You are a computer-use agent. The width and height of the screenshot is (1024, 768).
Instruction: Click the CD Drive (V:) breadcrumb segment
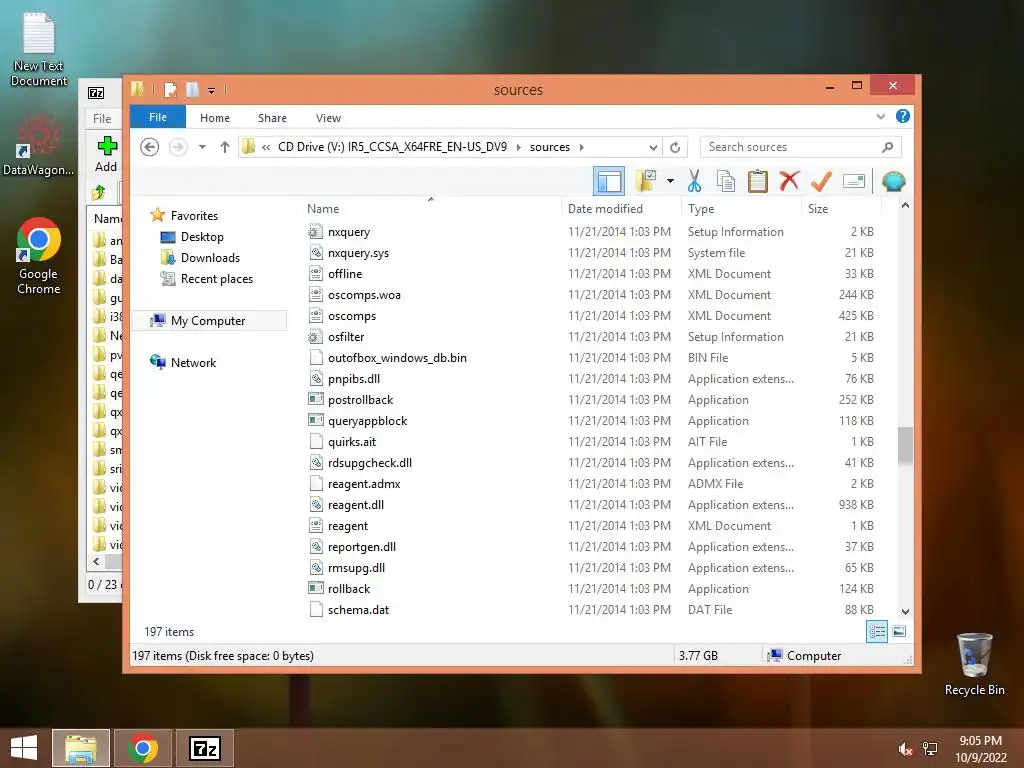(x=392, y=147)
